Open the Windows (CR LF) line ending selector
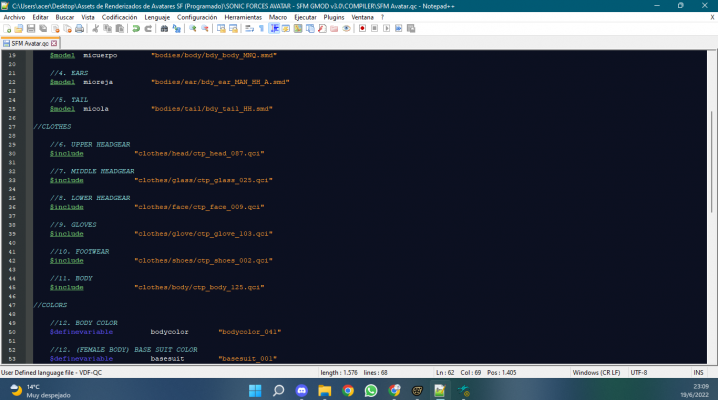This screenshot has width=718, height=400. click(592, 372)
